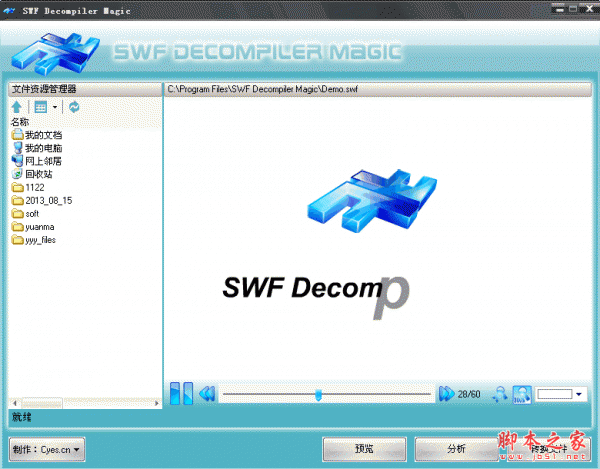Select 我的文档 in the file tree
This screenshot has height=469, width=600.
coord(37,135)
